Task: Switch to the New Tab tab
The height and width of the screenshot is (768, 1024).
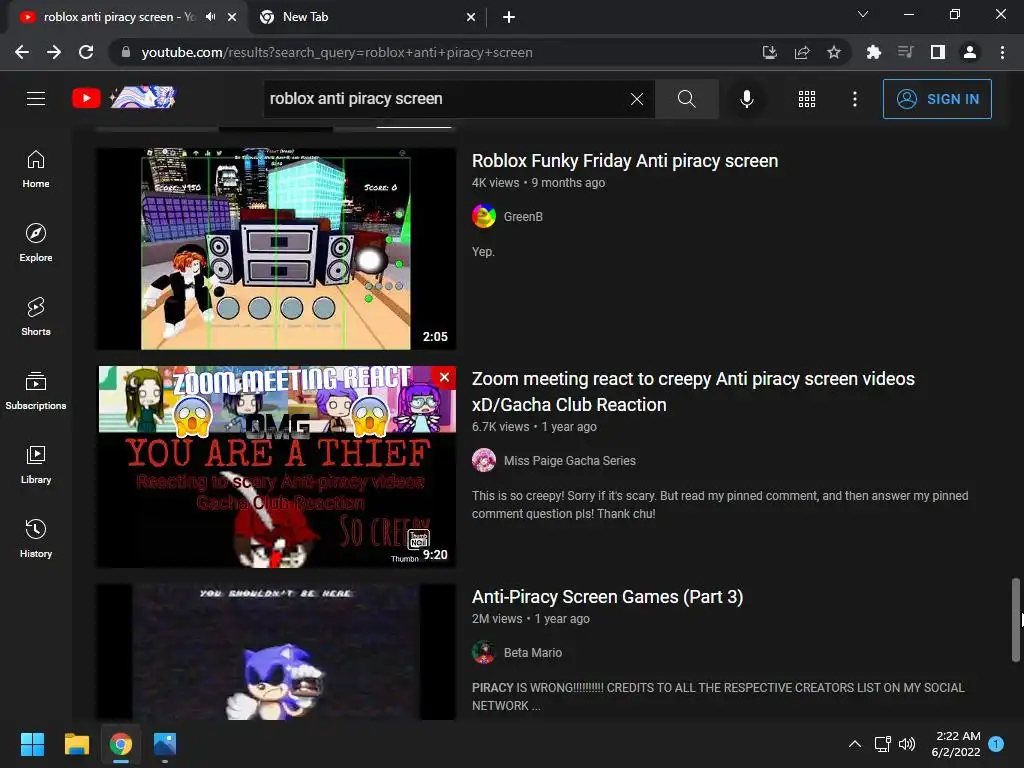Action: click(367, 17)
